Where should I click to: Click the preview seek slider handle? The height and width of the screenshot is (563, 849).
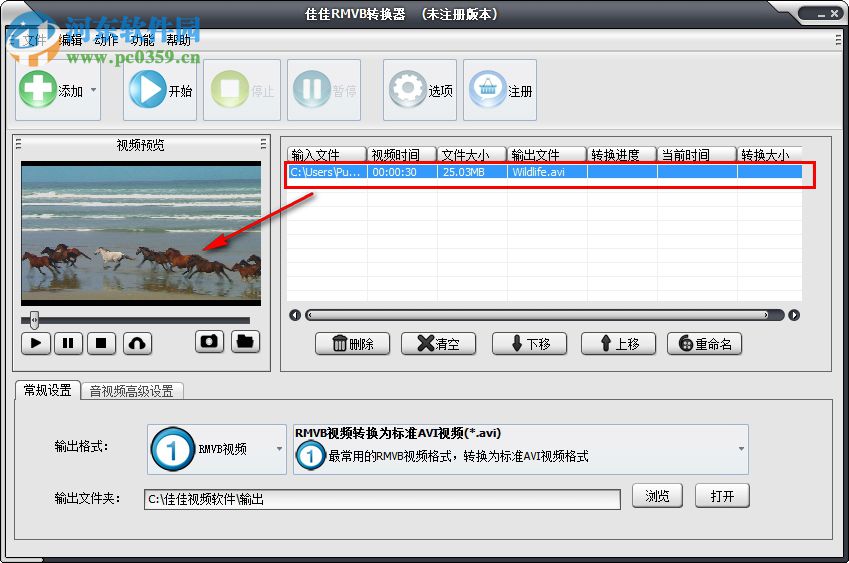click(34, 320)
